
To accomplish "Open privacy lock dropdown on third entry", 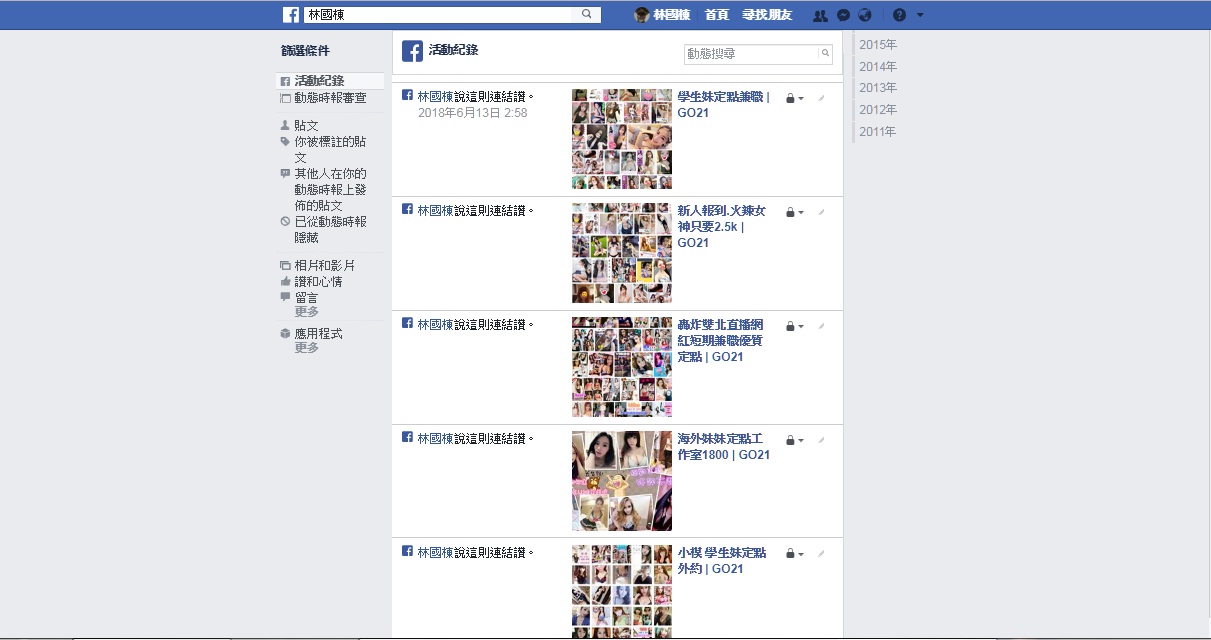I will click(x=794, y=327).
